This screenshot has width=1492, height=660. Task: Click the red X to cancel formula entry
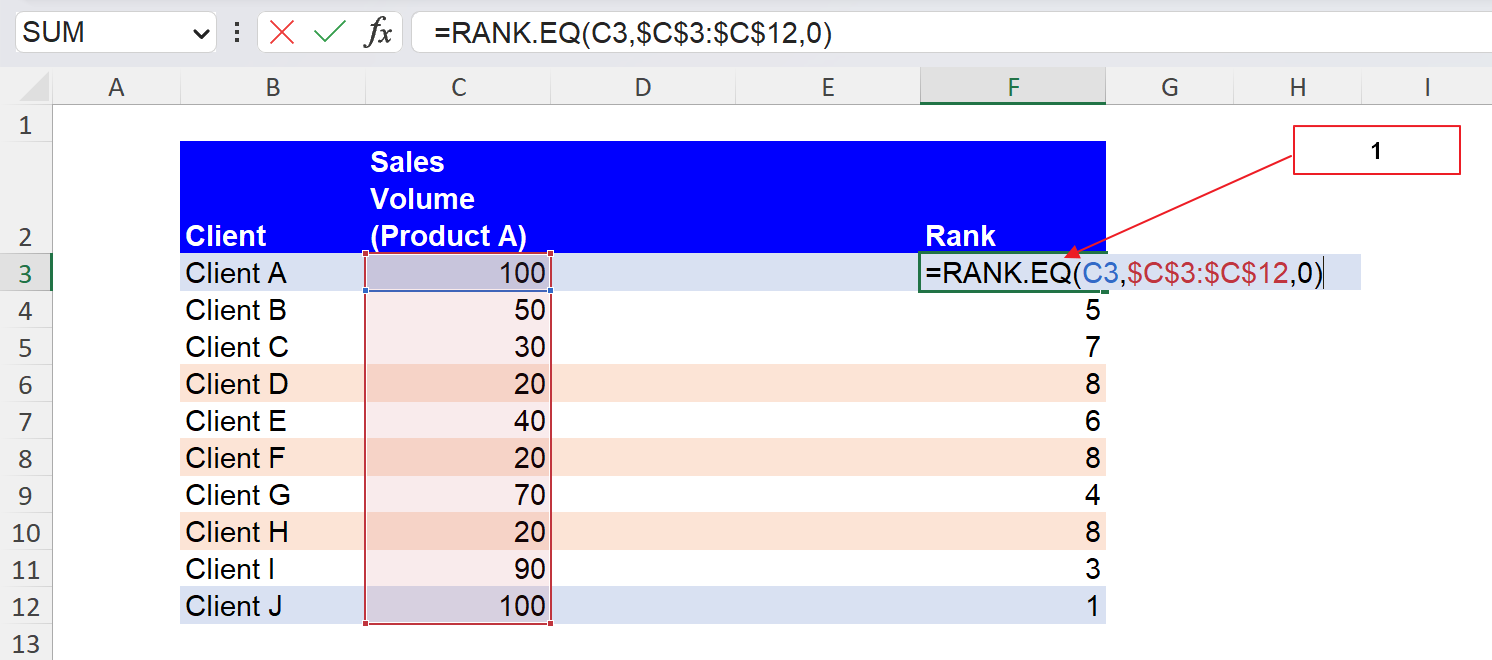[280, 31]
